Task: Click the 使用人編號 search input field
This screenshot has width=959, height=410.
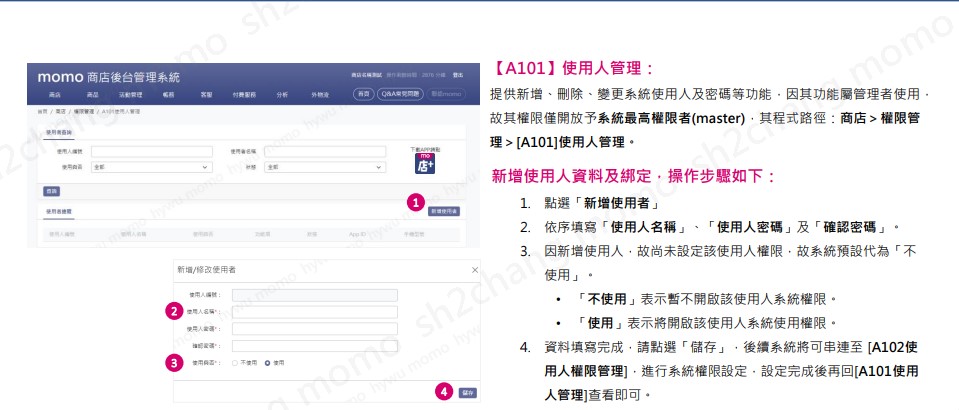Action: (151, 152)
